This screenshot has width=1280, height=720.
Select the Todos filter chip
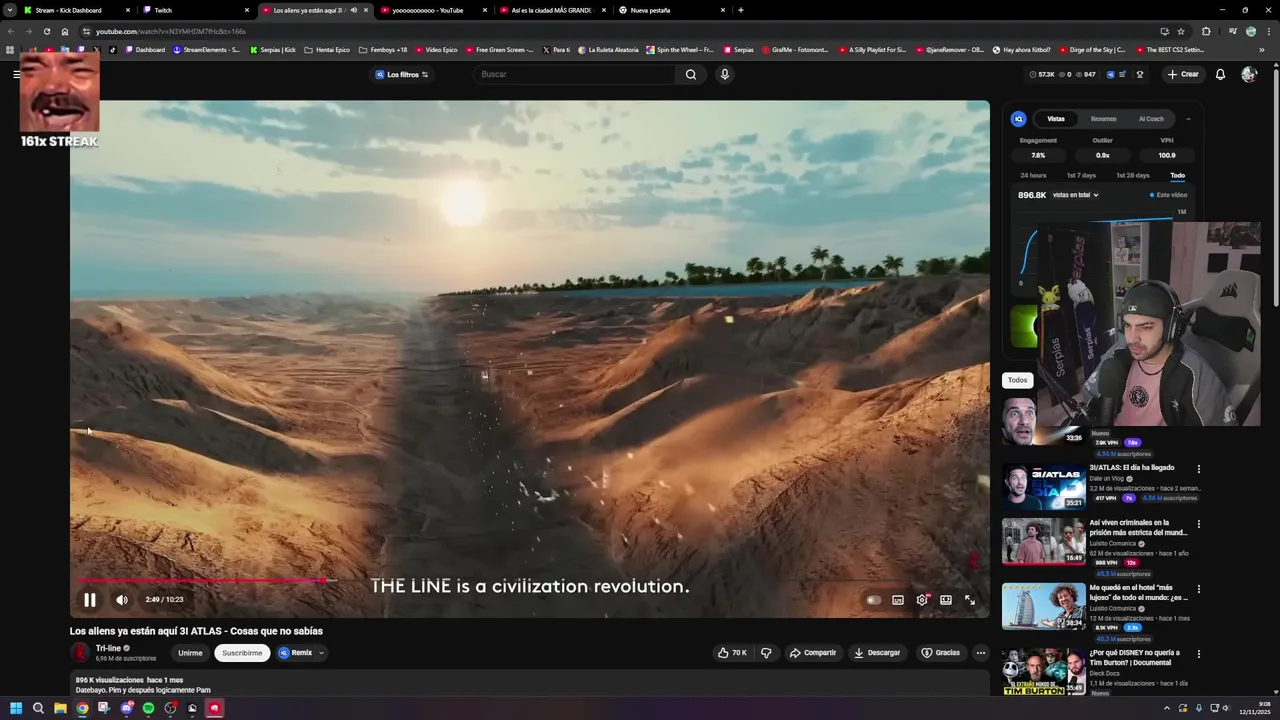pyautogui.click(x=1017, y=380)
